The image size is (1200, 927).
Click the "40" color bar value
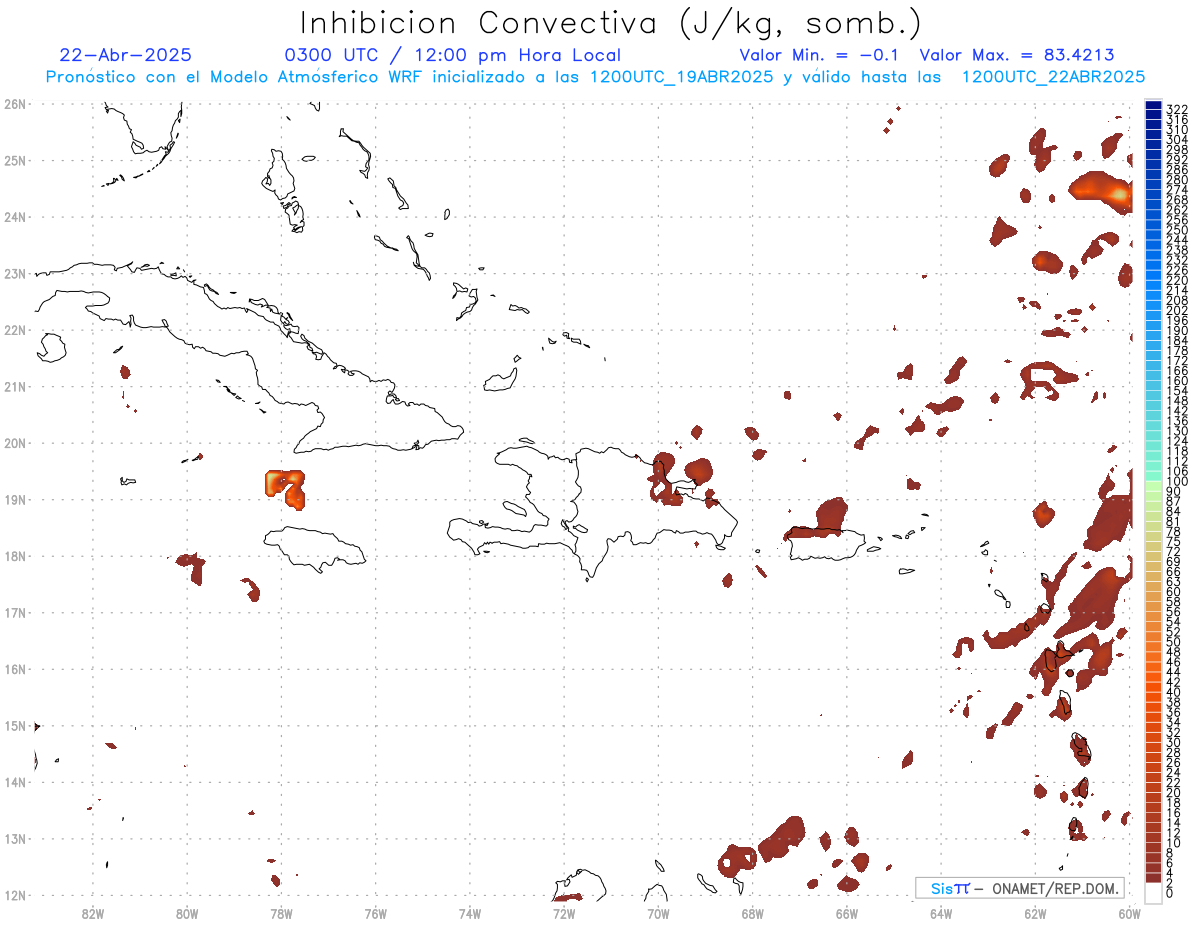pyautogui.click(x=1173, y=692)
